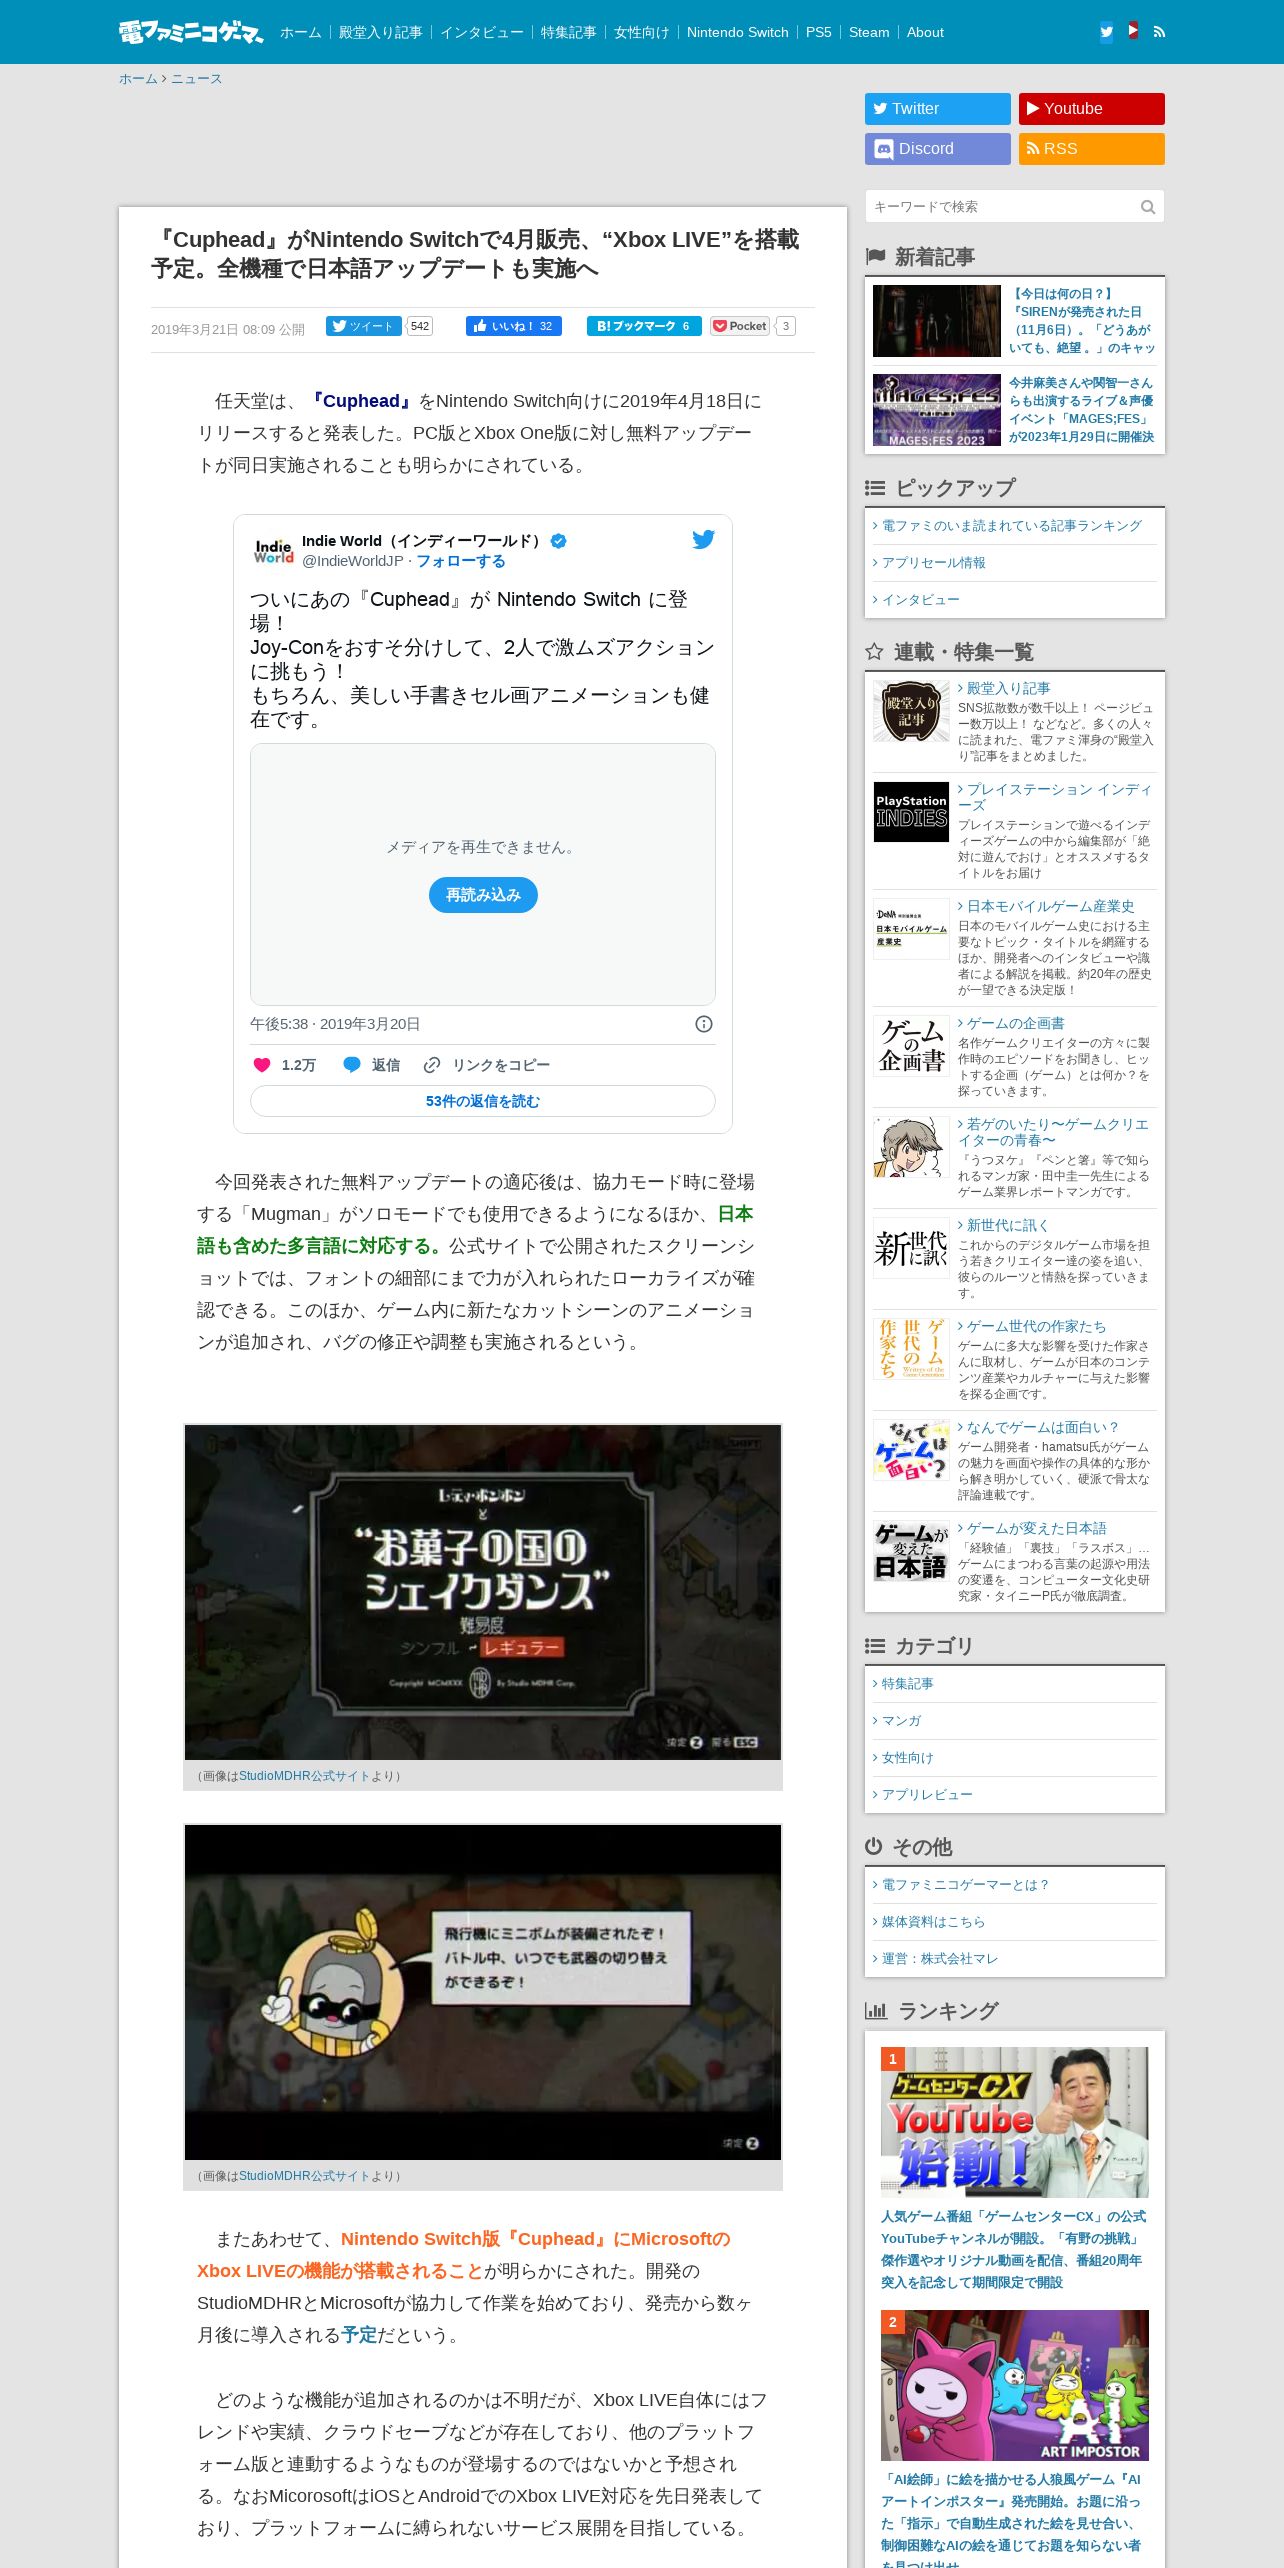Viewport: 1284px width, 2568px height.
Task: Open the アプリレビュー category link
Action: [927, 1795]
